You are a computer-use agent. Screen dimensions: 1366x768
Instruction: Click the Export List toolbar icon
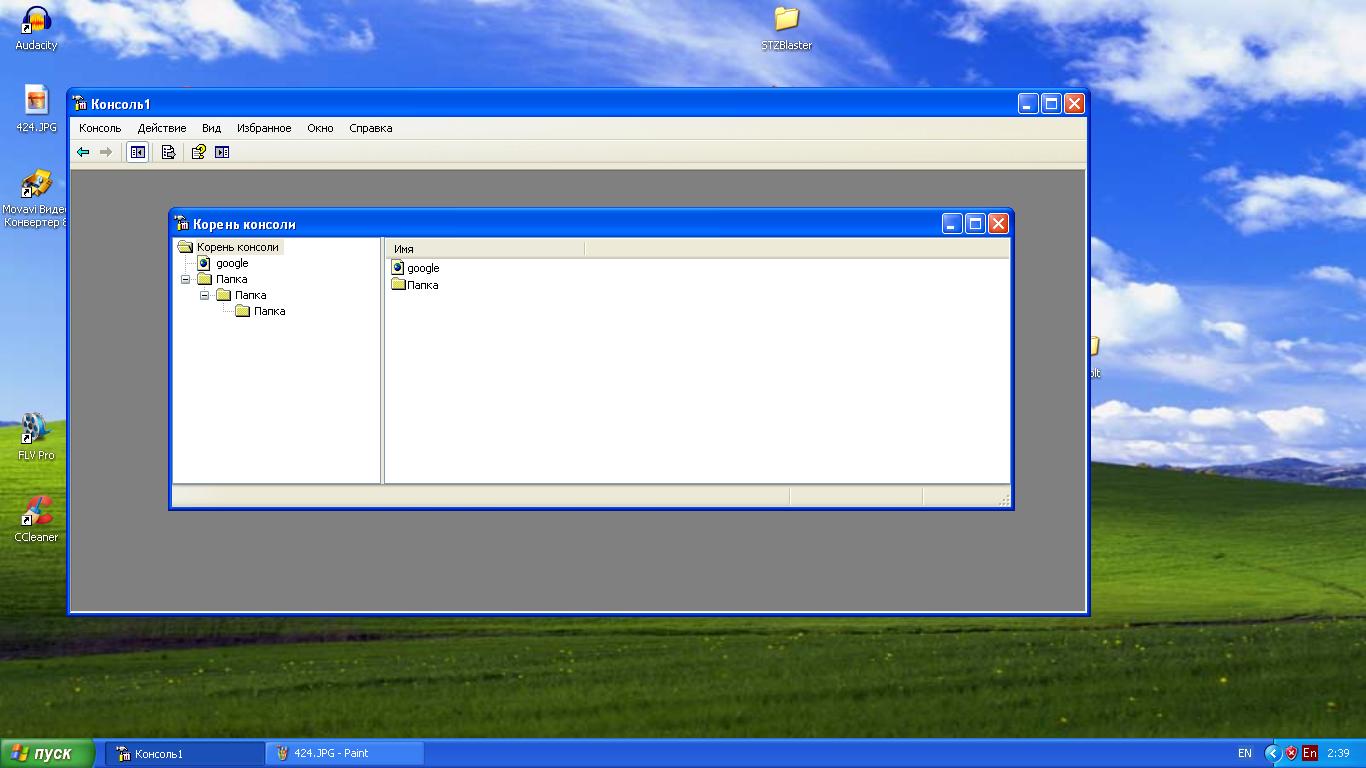pos(168,152)
